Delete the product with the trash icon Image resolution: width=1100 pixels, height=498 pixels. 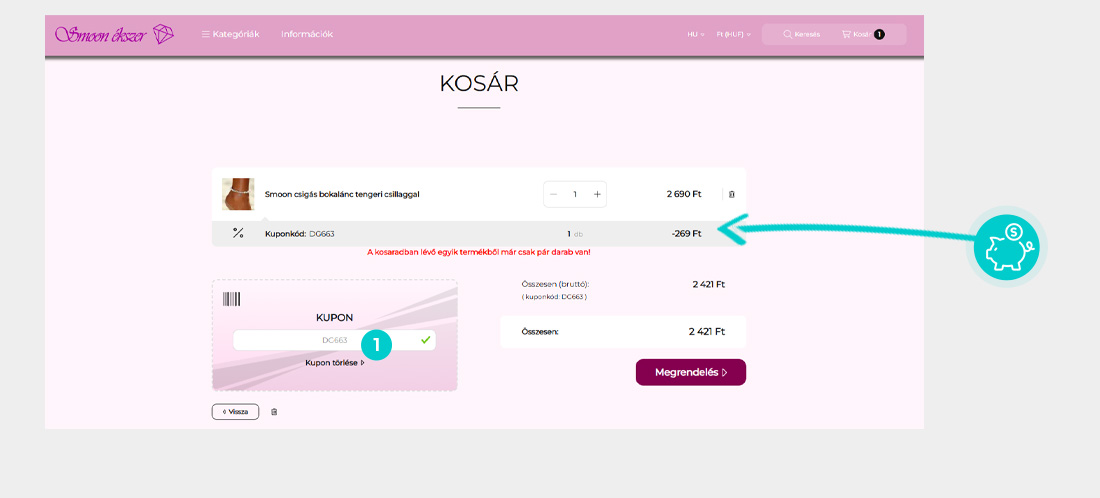pos(731,194)
